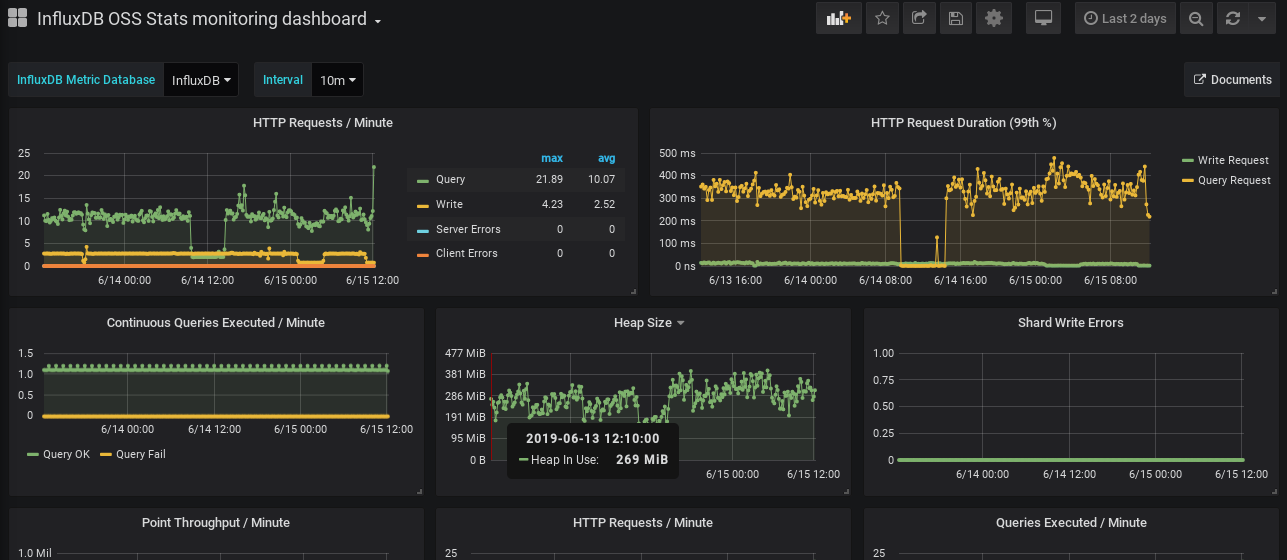
Task: Open the Share dashboard icon
Action: tap(919, 18)
